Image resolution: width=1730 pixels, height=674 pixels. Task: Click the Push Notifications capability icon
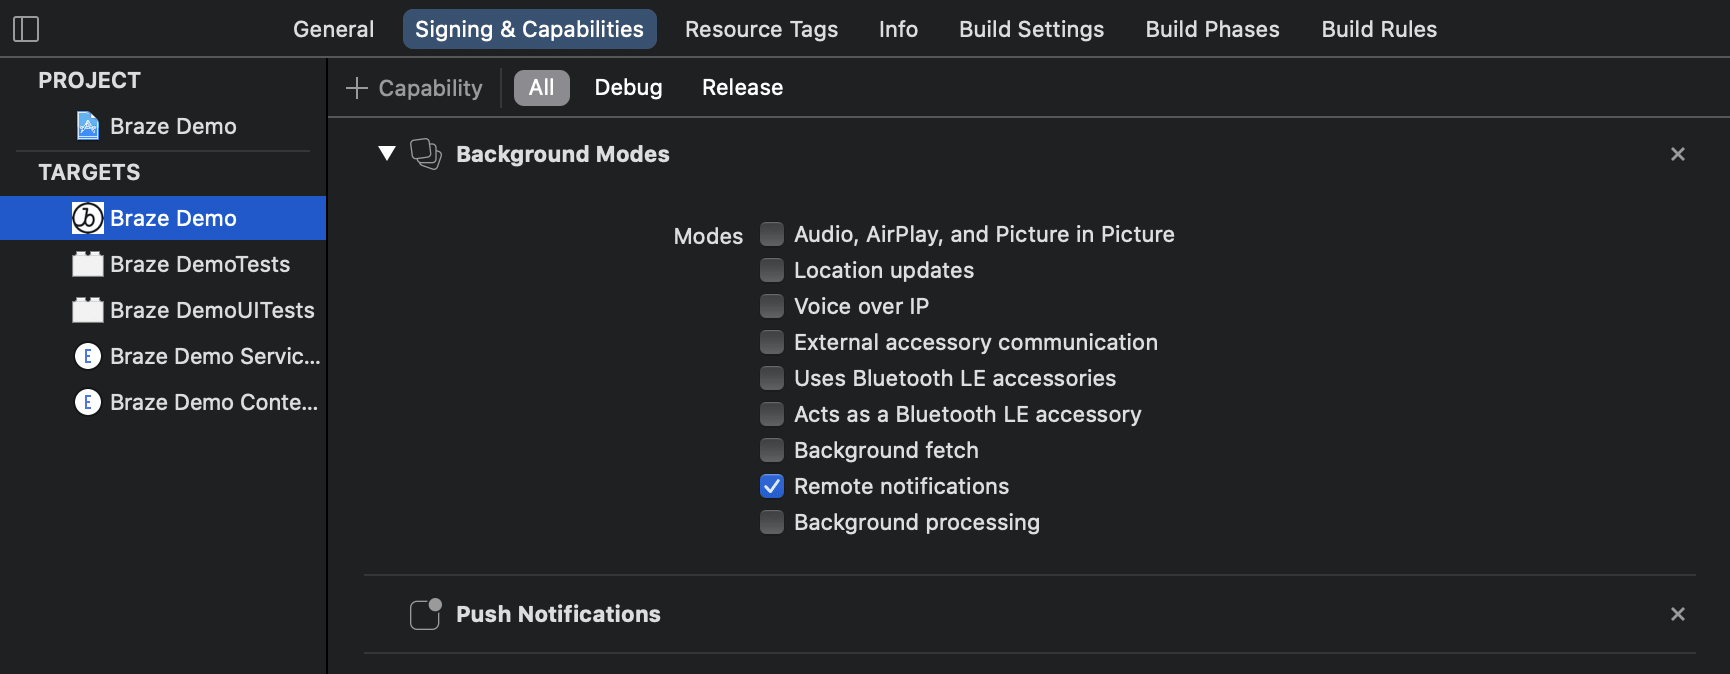[426, 614]
